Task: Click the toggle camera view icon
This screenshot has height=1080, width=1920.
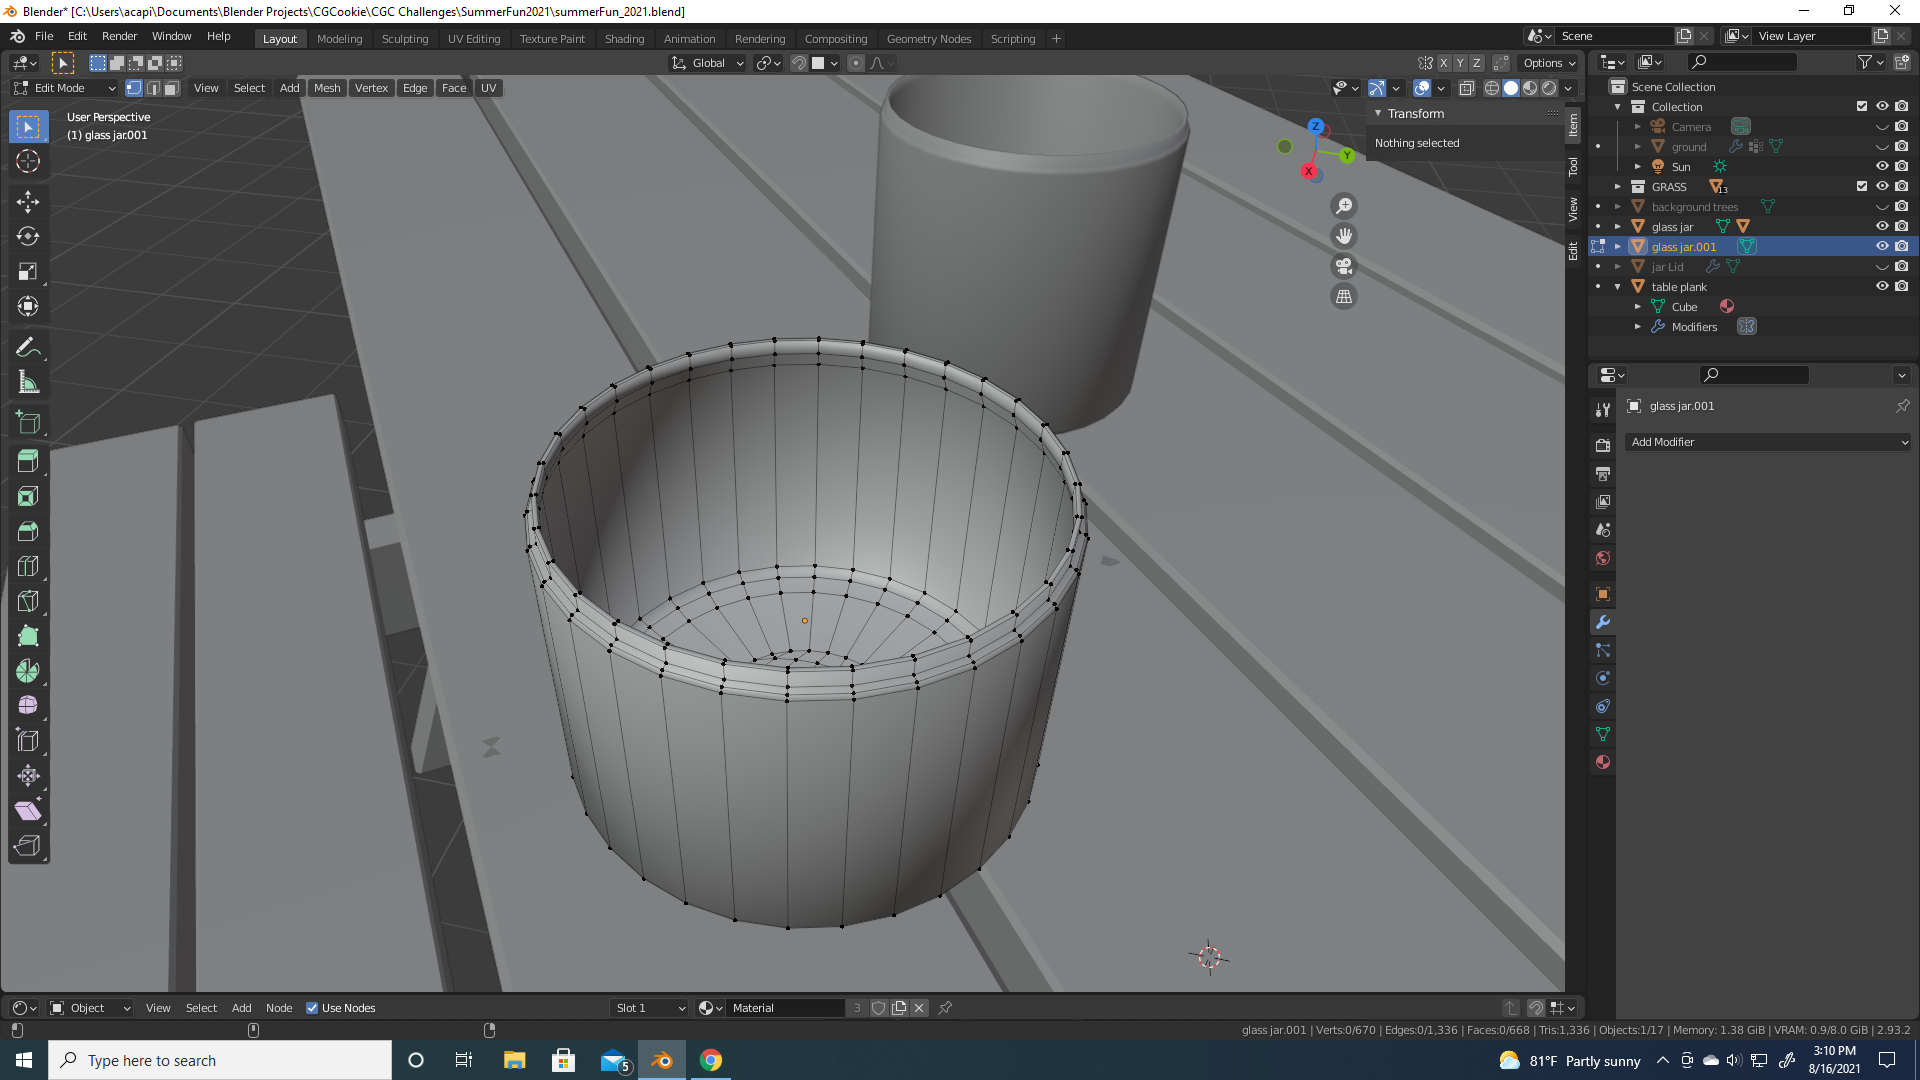Action: (1344, 266)
